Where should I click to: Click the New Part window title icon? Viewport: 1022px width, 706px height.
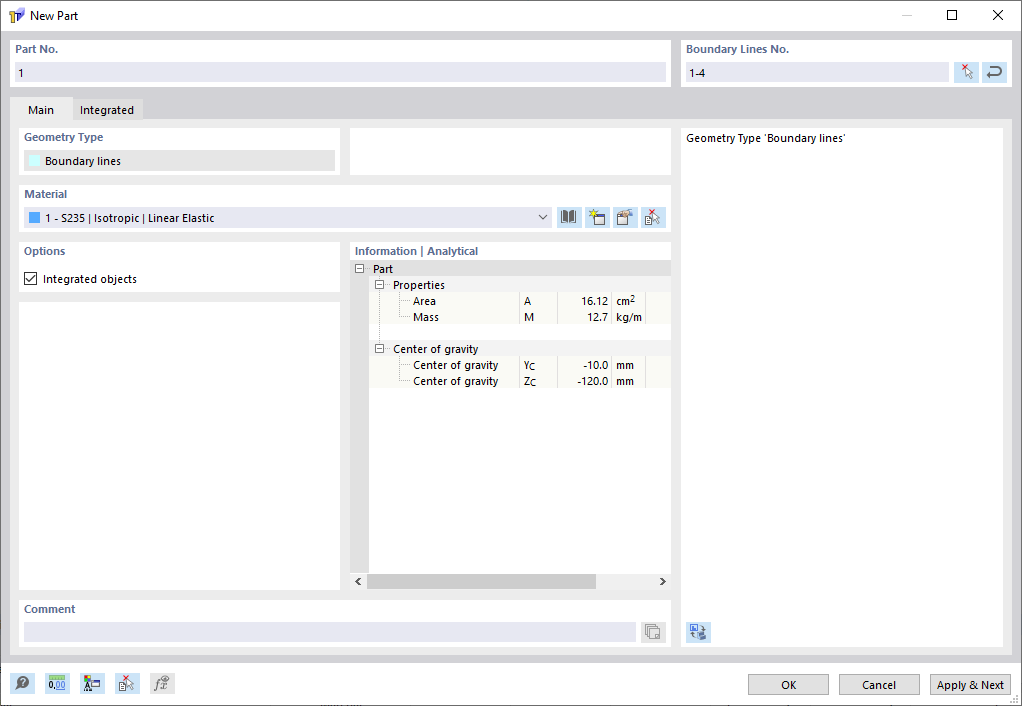coord(16,15)
